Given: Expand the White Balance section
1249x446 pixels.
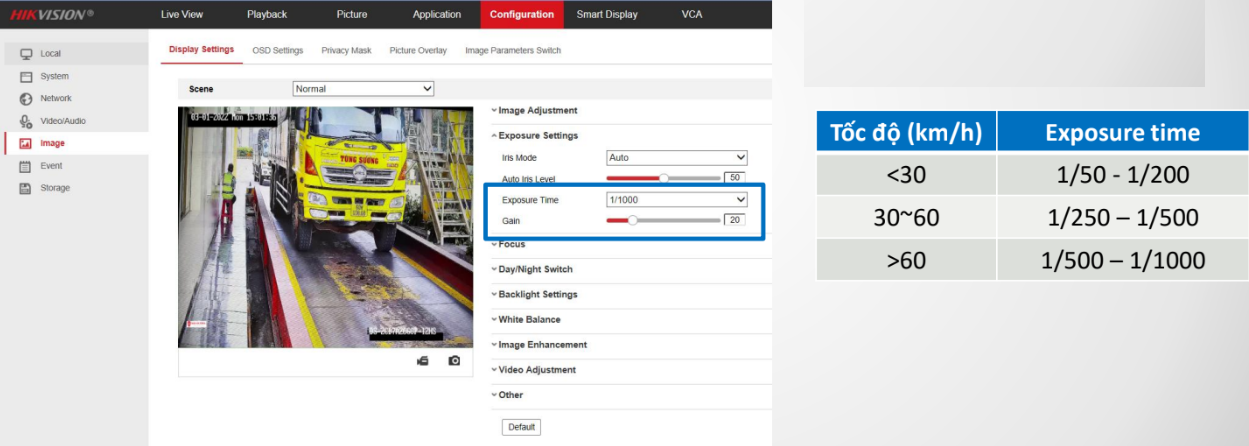Looking at the screenshot, I should [529, 320].
